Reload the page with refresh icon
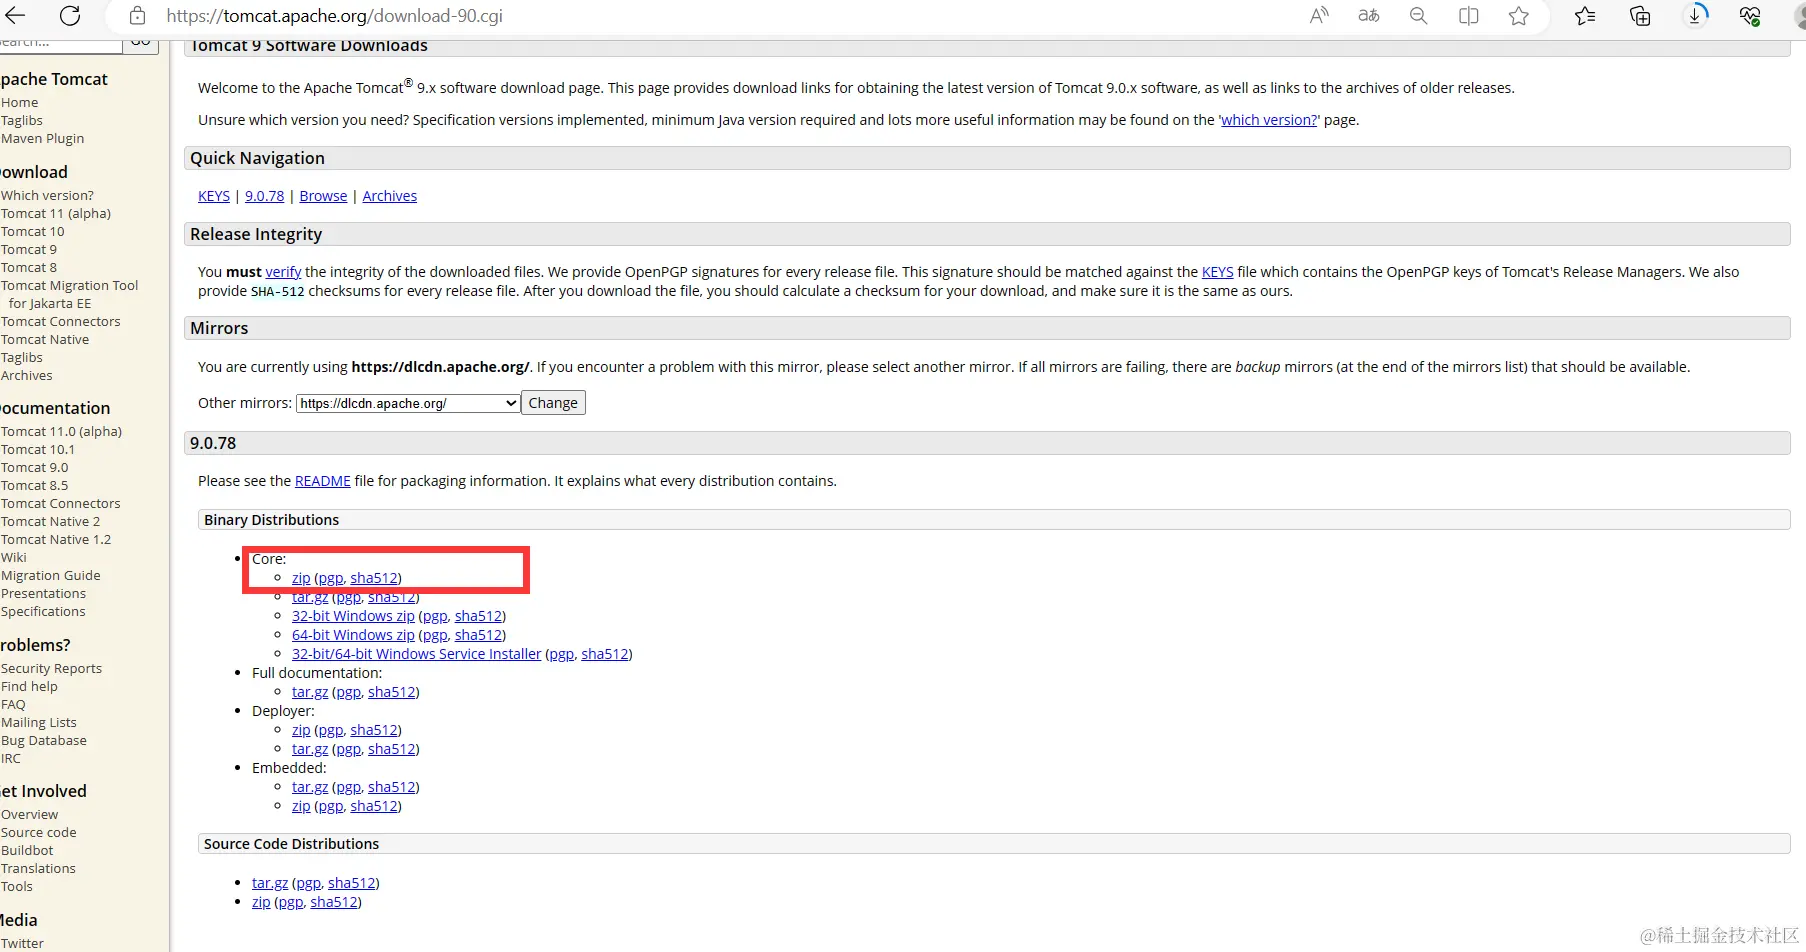Image resolution: width=1806 pixels, height=952 pixels. coord(70,15)
